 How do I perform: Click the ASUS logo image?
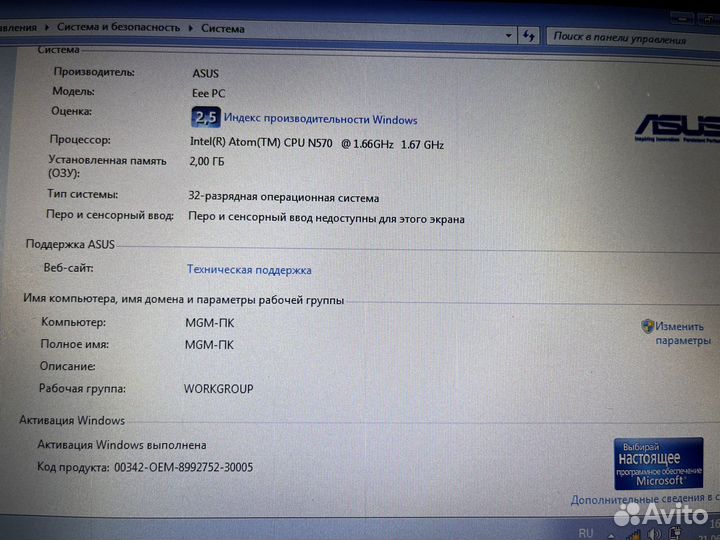(x=678, y=128)
